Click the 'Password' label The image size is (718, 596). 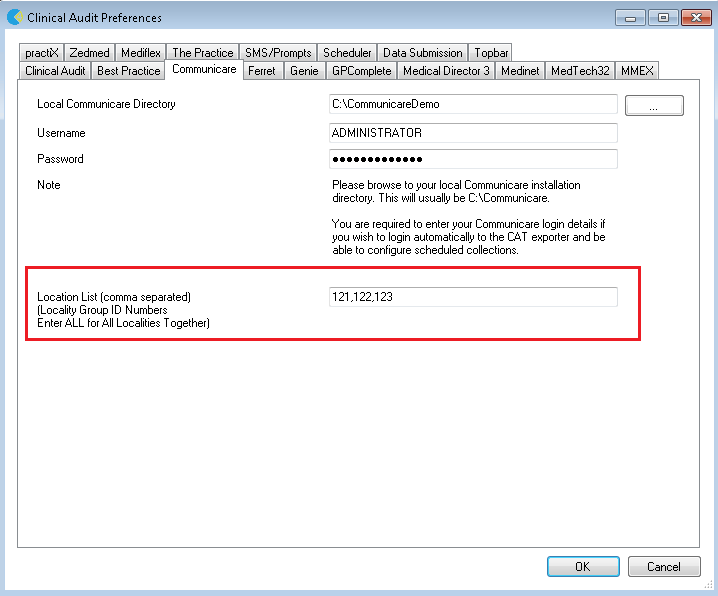(60, 159)
